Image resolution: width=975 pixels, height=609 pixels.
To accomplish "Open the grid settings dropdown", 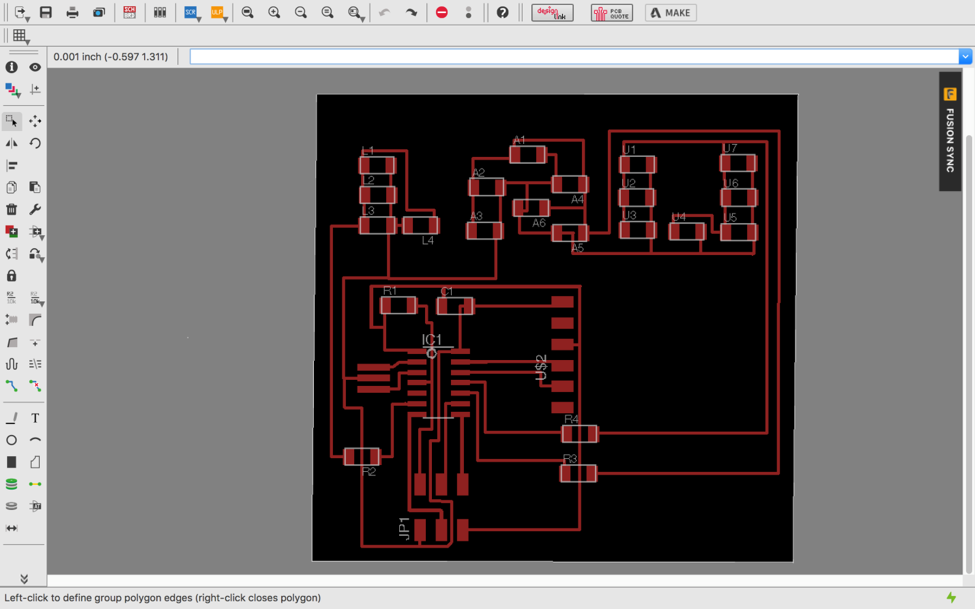I will coord(20,36).
